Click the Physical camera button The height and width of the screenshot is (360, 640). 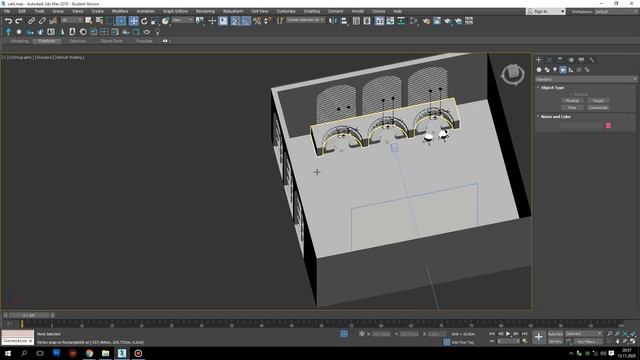(572, 100)
